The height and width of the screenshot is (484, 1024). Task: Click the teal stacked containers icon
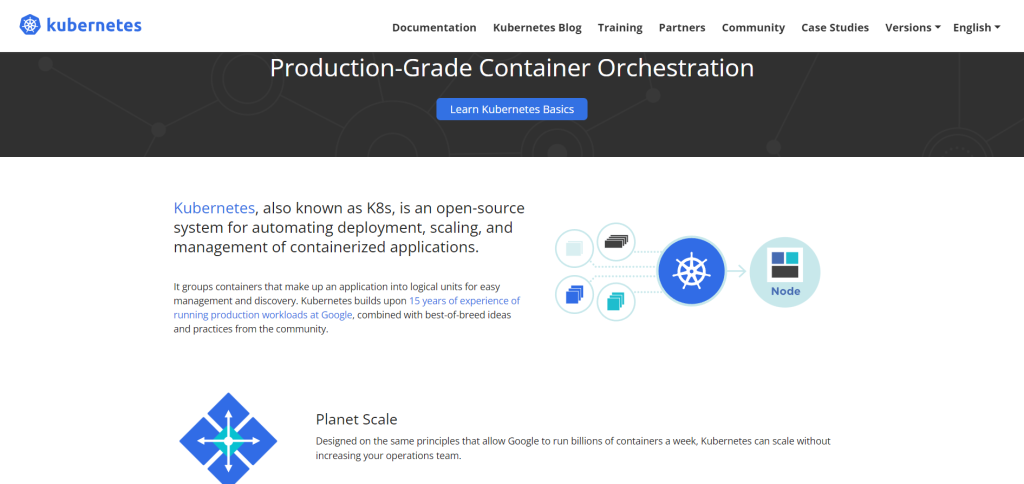616,301
